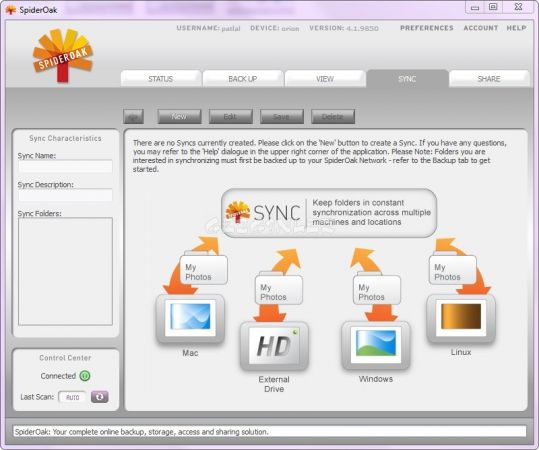The width and height of the screenshot is (539, 450).
Task: Click the 'VERSION: 4.1.9850' text
Action: point(344,28)
